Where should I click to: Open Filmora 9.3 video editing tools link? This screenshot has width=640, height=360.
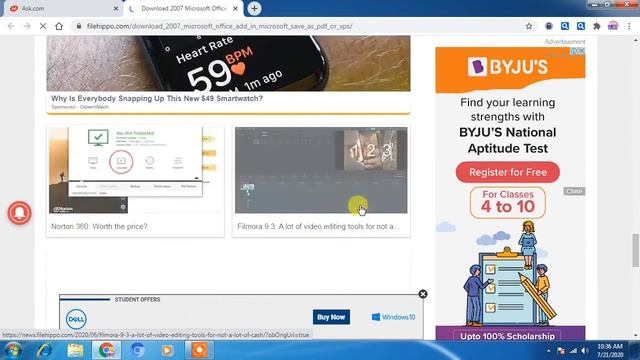(x=318, y=226)
